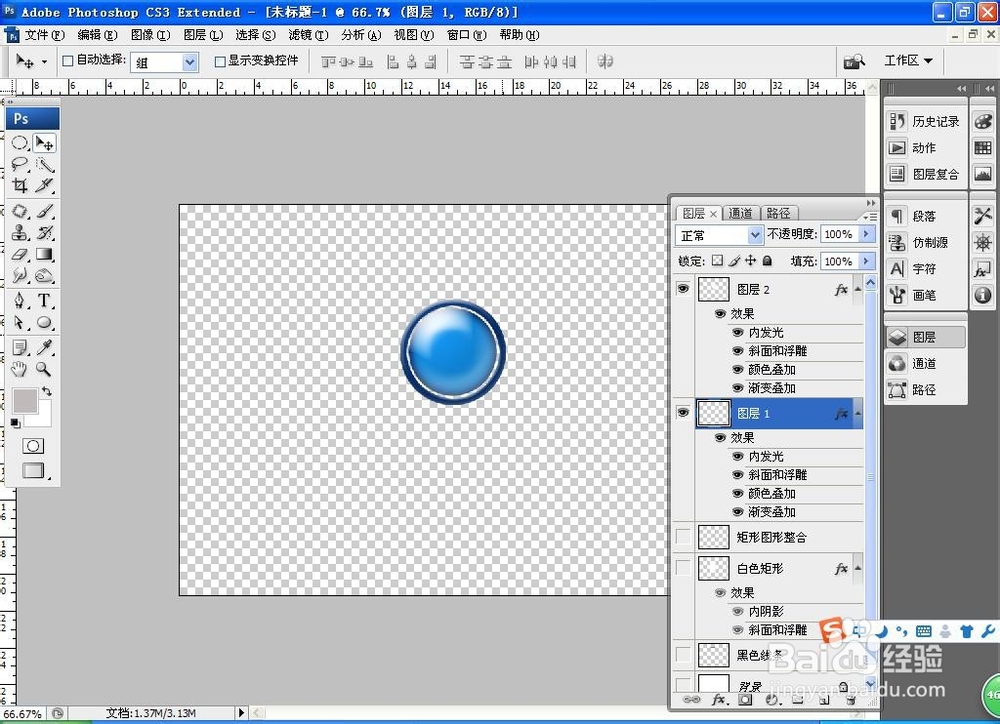Collapse effects list of 图层 2

[858, 289]
